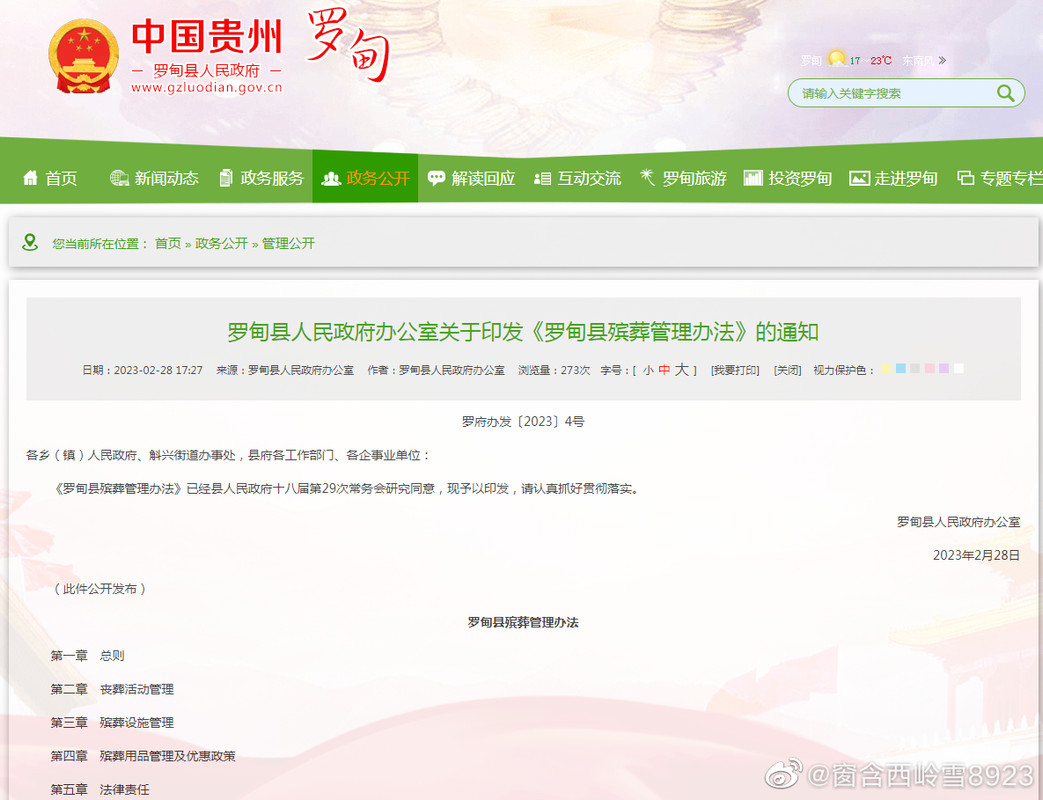Viewport: 1043px width, 800px height.
Task: Click the red 罗甸 calligraphy logo
Action: 348,45
